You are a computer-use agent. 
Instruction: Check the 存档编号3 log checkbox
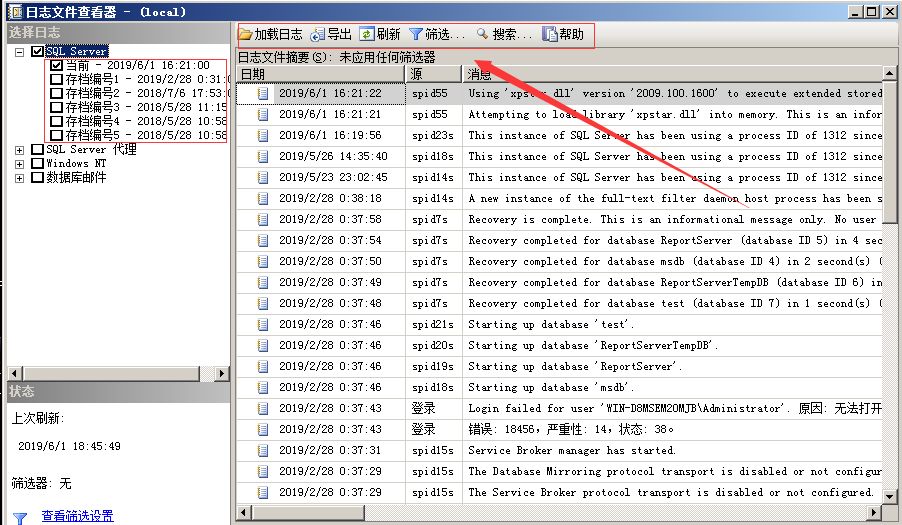pos(57,107)
